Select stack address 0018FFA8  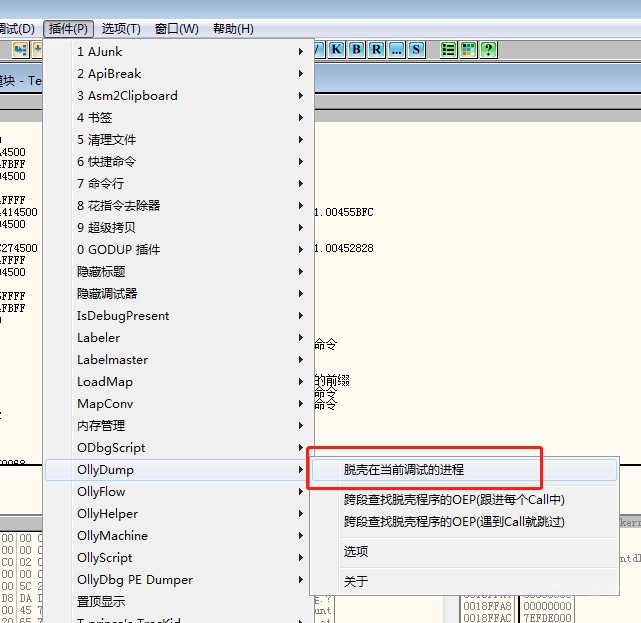pos(487,606)
